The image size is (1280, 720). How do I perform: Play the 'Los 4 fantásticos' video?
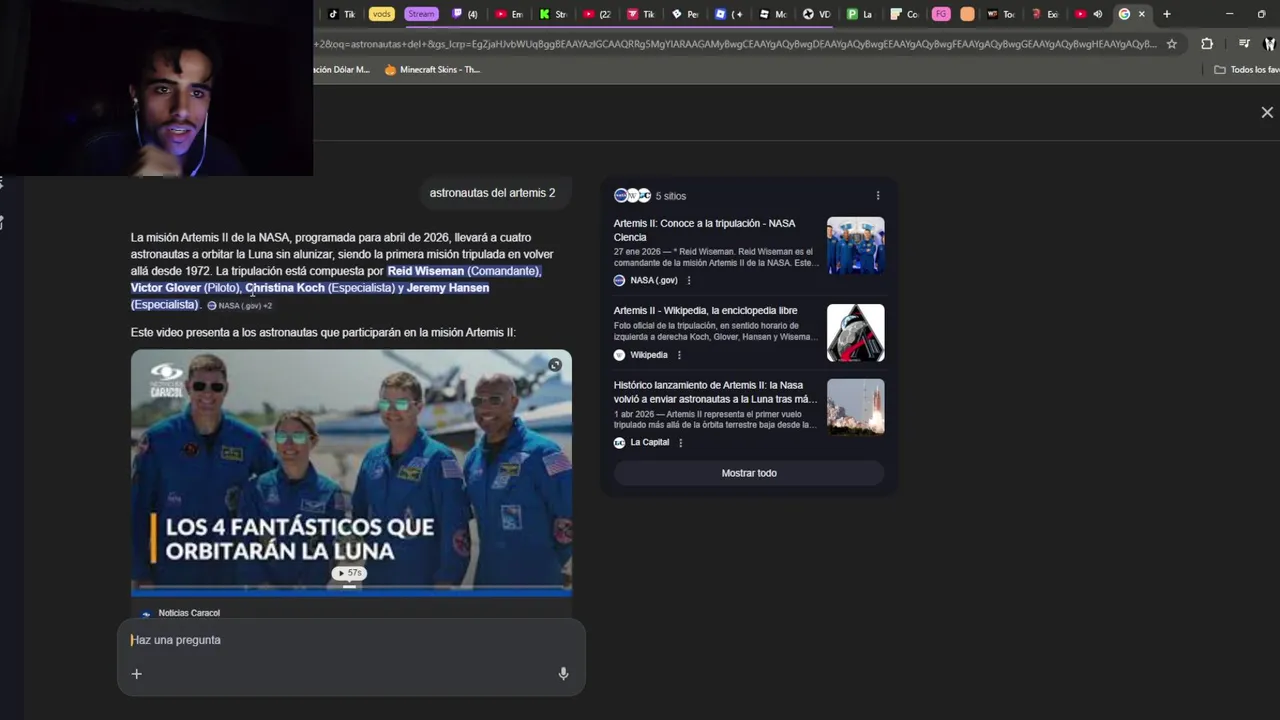coord(351,471)
